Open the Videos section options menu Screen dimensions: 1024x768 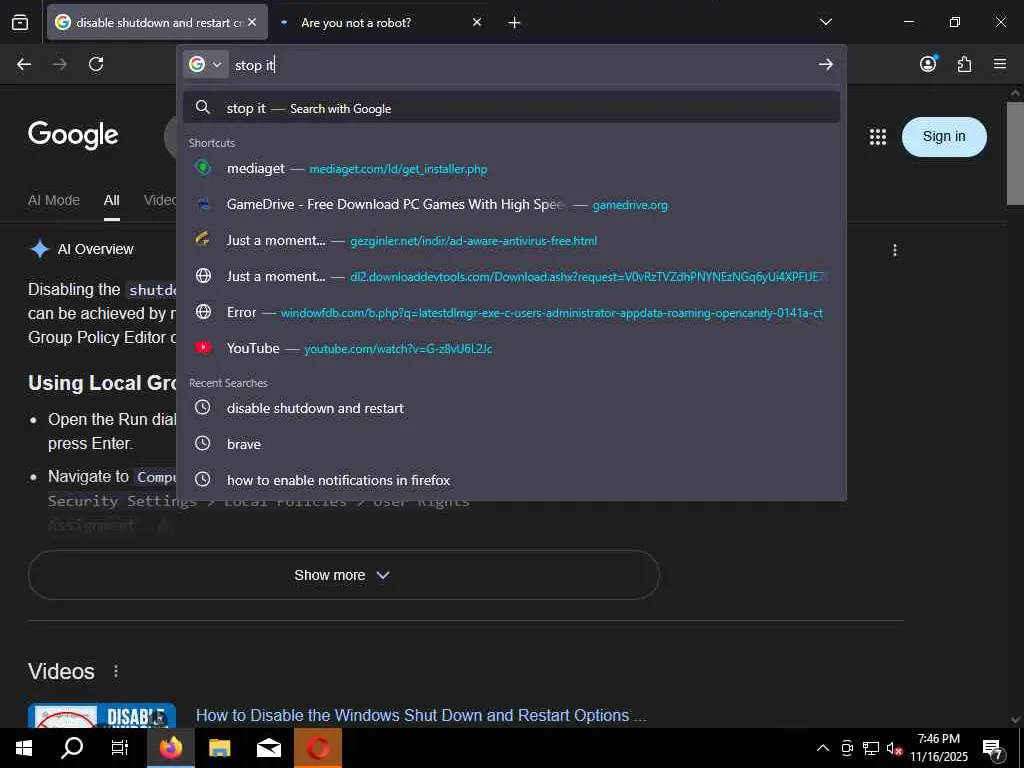point(116,671)
